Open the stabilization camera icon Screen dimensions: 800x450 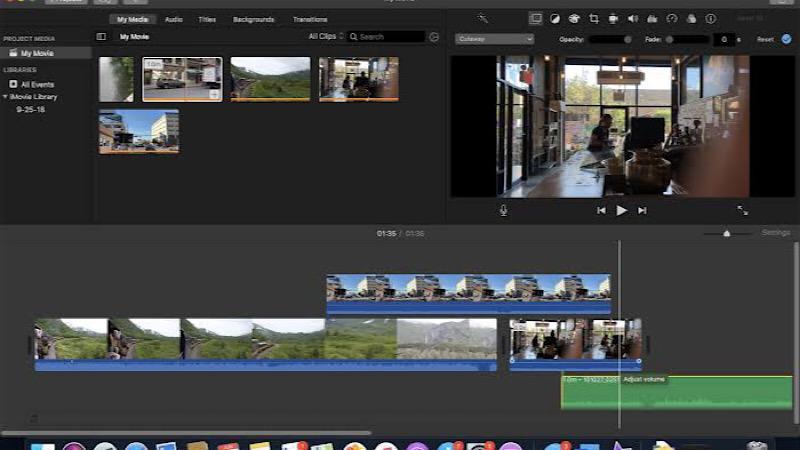(x=613, y=19)
